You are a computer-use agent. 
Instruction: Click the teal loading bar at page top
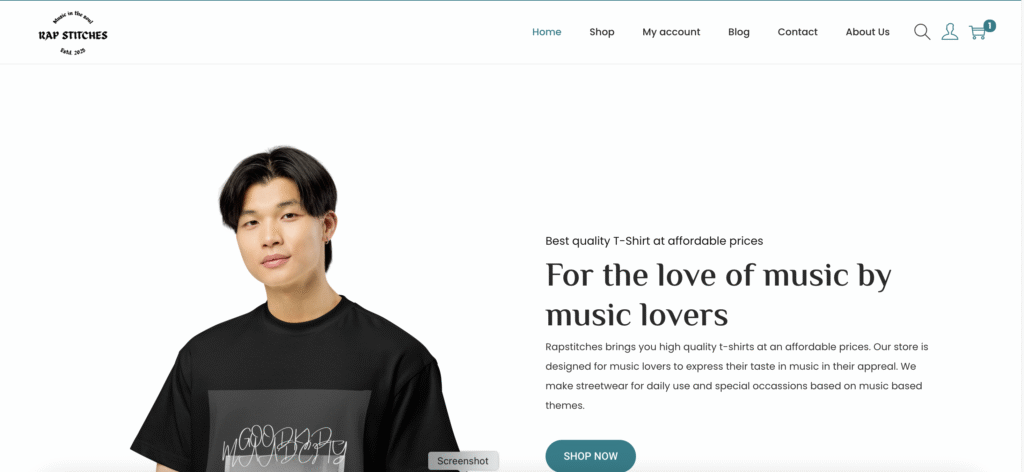[x=512, y=1]
